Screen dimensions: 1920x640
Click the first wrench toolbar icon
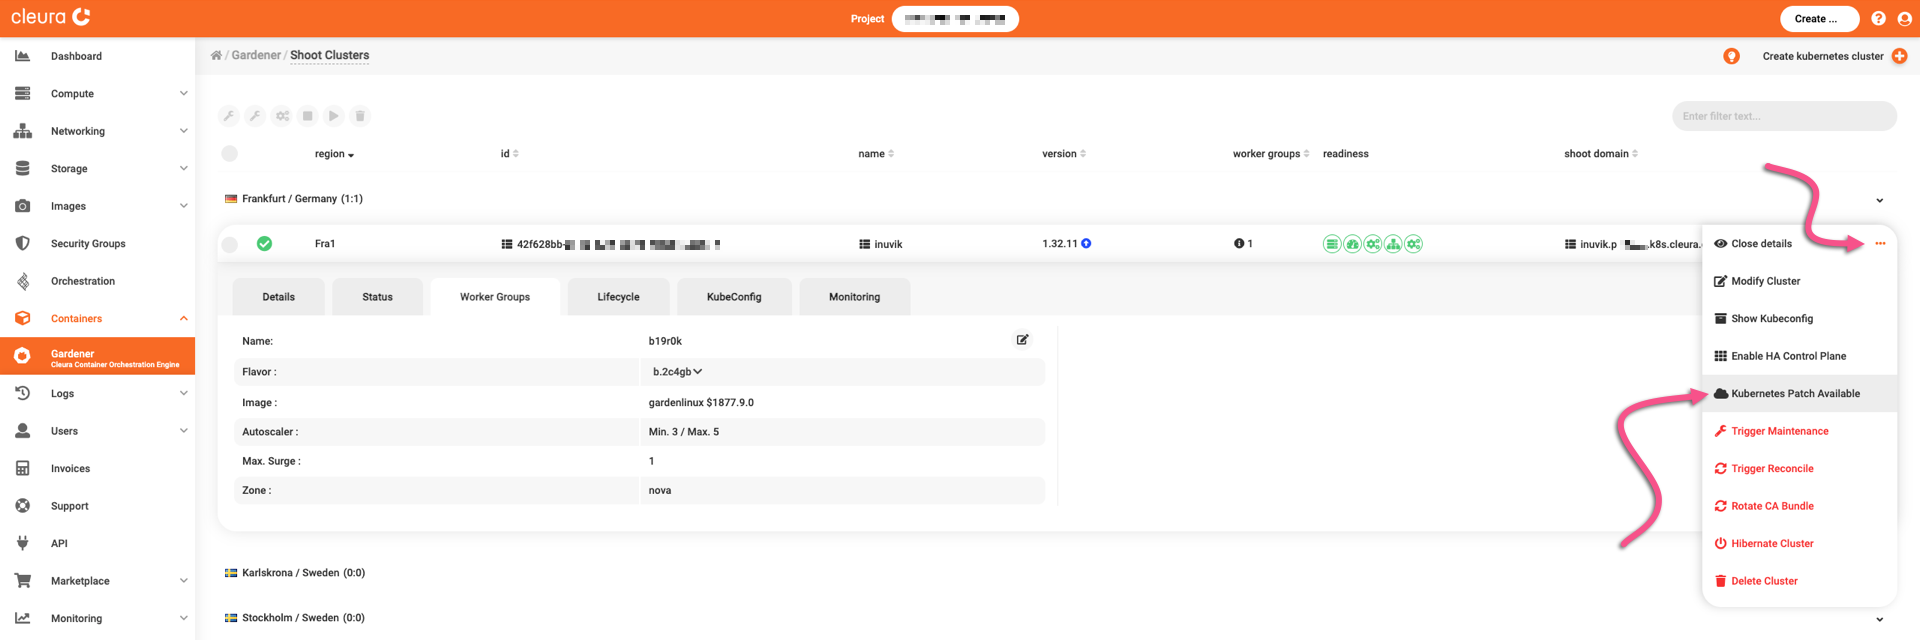coord(229,116)
